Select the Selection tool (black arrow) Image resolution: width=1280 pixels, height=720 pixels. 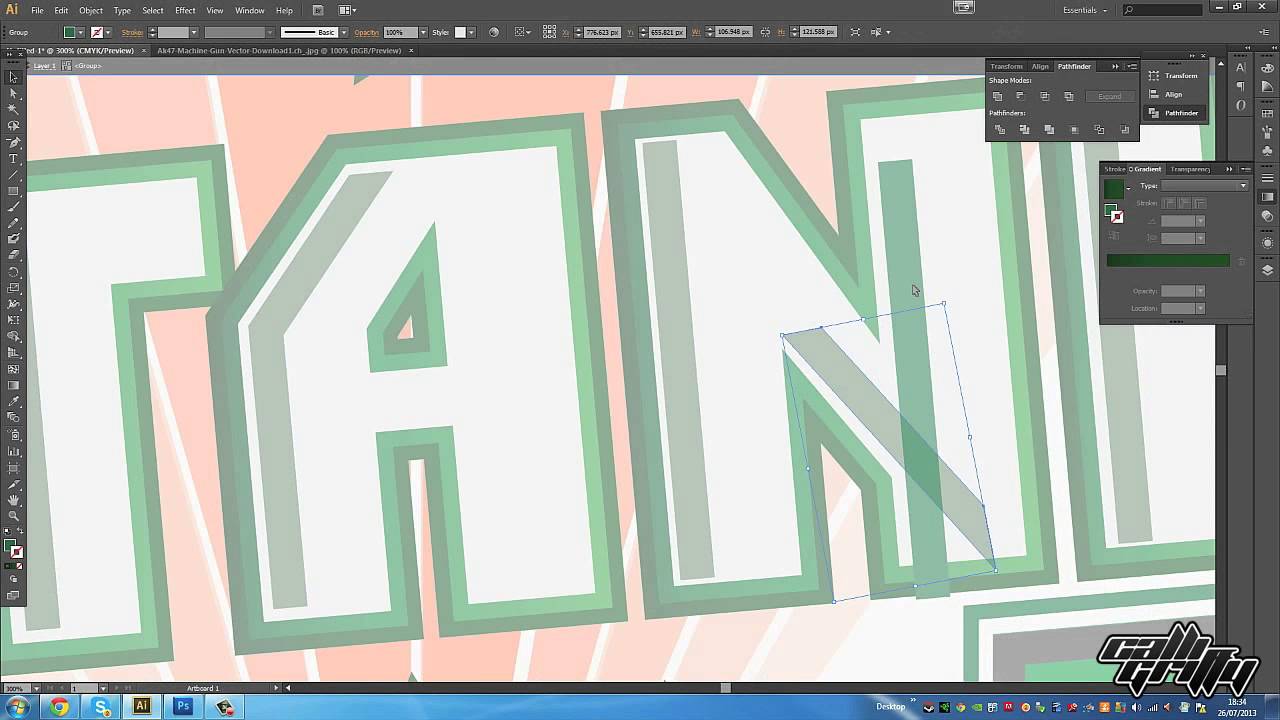[14, 77]
